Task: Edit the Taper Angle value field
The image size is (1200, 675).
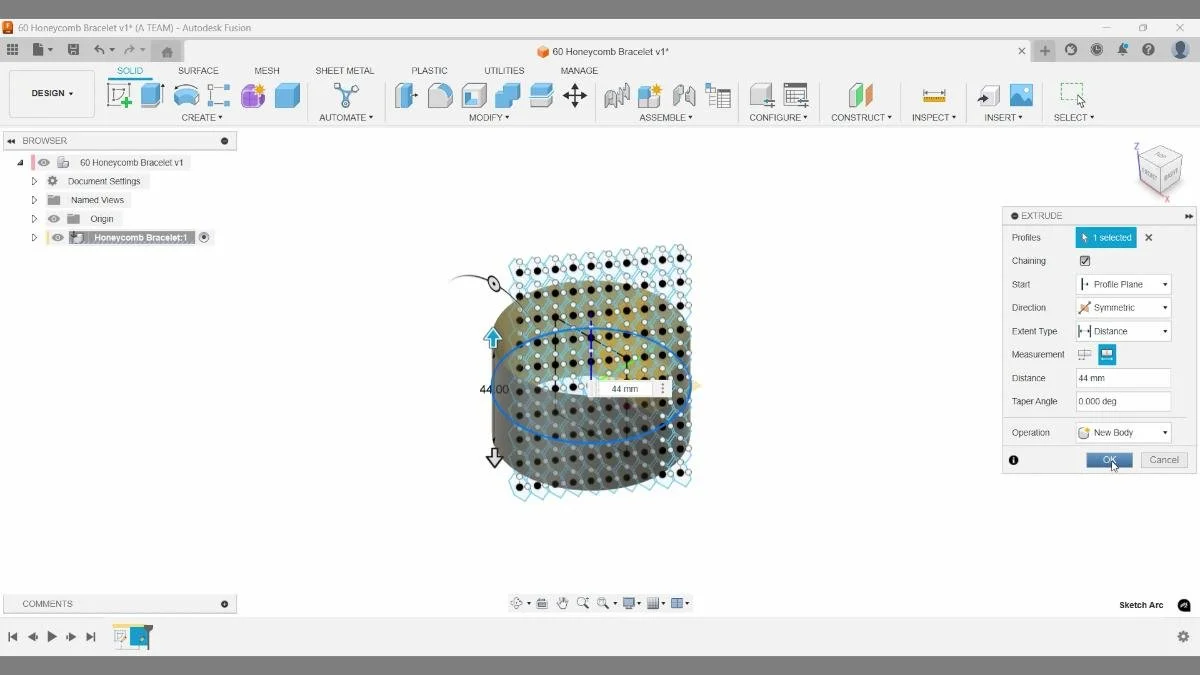Action: coord(1122,400)
